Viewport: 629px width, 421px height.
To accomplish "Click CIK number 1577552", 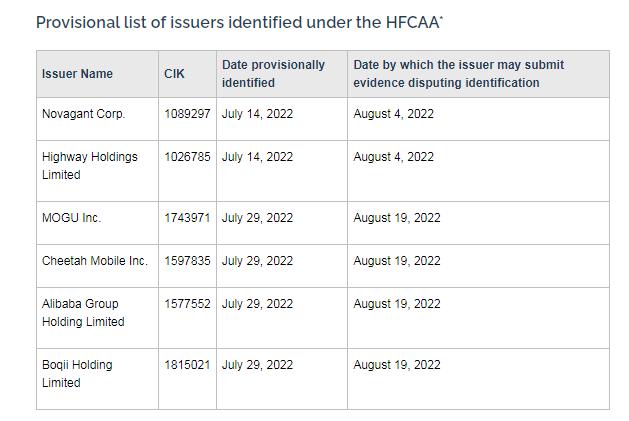I will pyautogui.click(x=187, y=304).
